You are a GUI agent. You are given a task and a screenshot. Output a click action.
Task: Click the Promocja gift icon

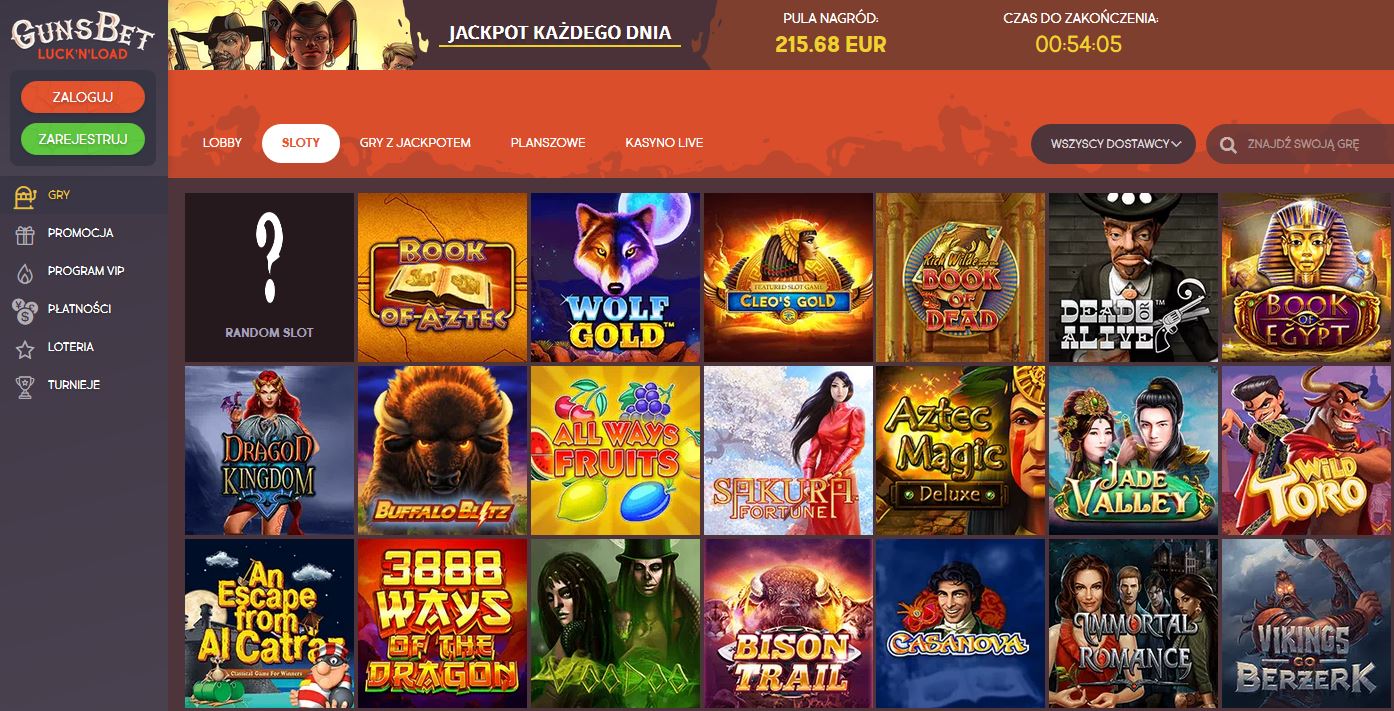tap(25, 234)
